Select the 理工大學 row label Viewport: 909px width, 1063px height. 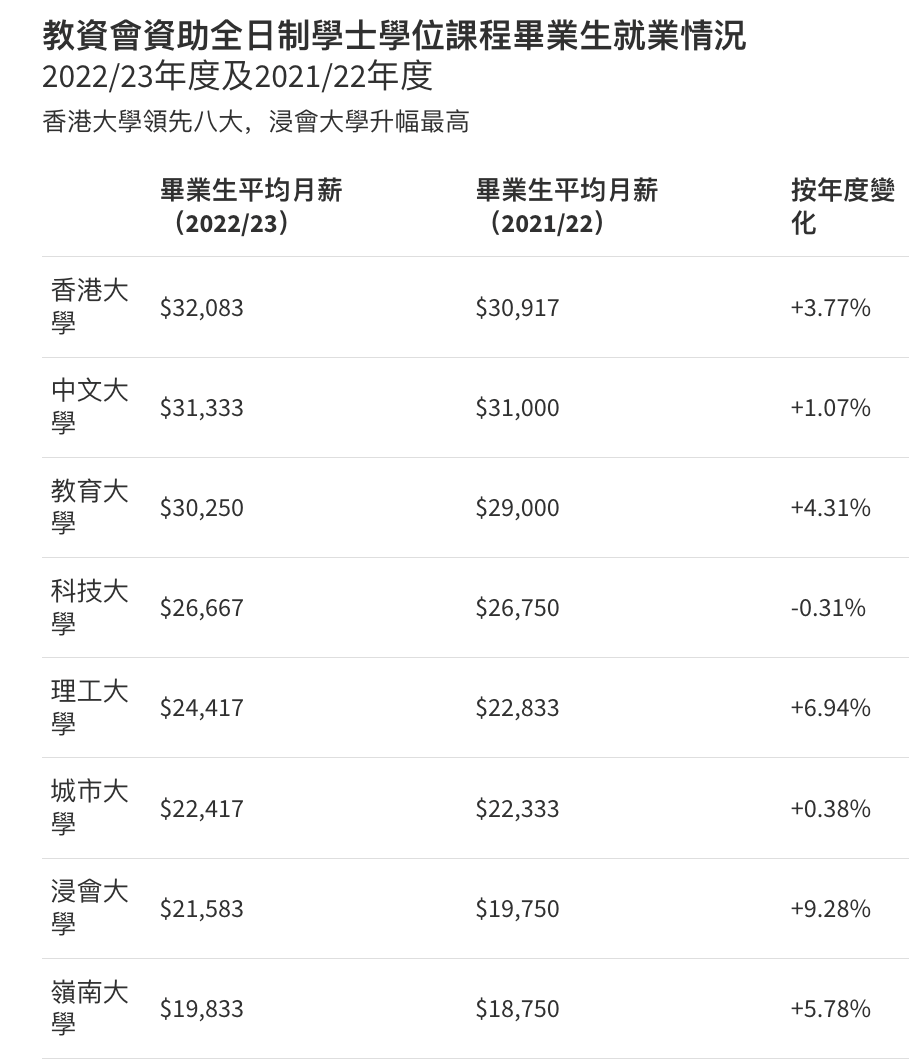(x=89, y=708)
